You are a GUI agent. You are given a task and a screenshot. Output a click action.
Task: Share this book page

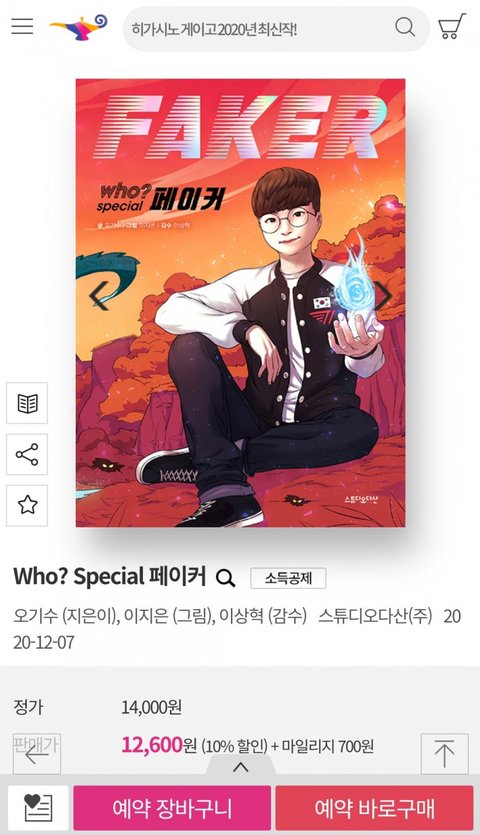pyautogui.click(x=27, y=454)
